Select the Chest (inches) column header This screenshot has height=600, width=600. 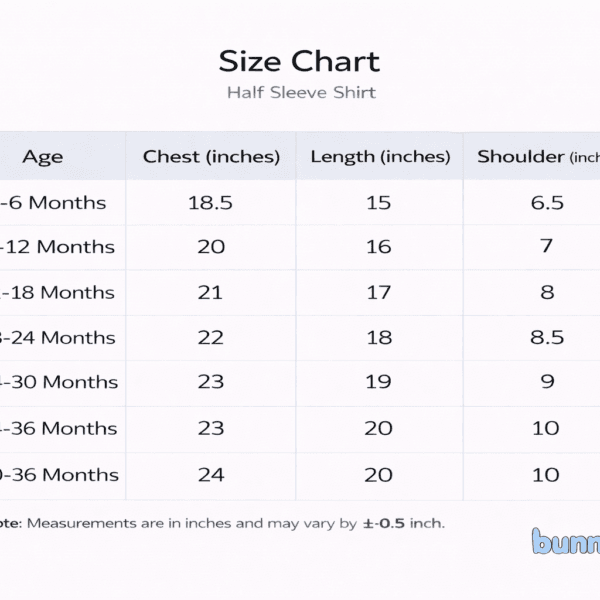pos(211,157)
